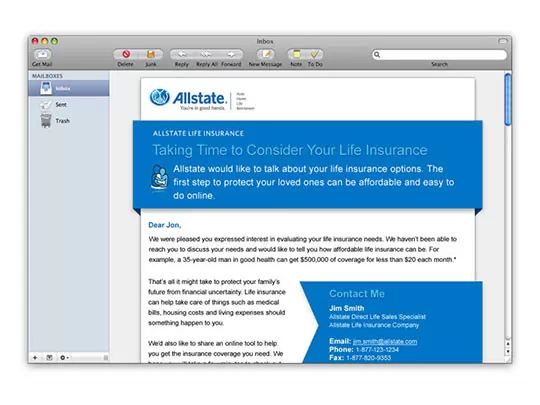Image resolution: width=540 pixels, height=405 pixels.
Task: Click the jim.smith@allstate.com email link
Action: 385,341
